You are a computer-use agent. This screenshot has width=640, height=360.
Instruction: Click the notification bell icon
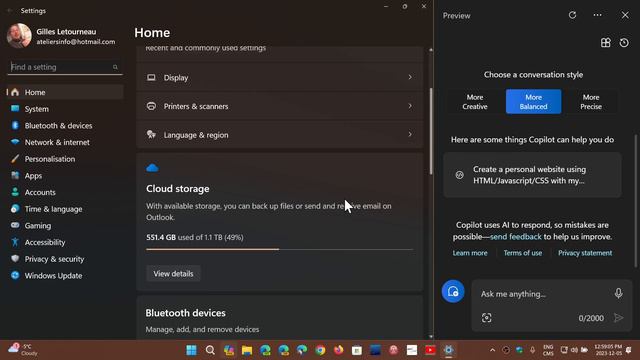pos(629,350)
